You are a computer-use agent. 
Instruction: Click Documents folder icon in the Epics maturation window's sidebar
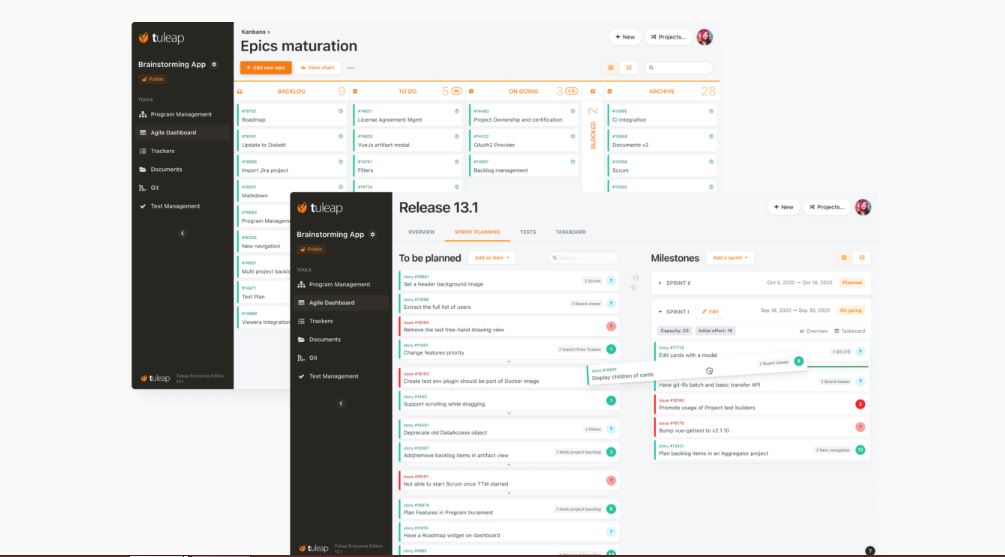click(143, 170)
